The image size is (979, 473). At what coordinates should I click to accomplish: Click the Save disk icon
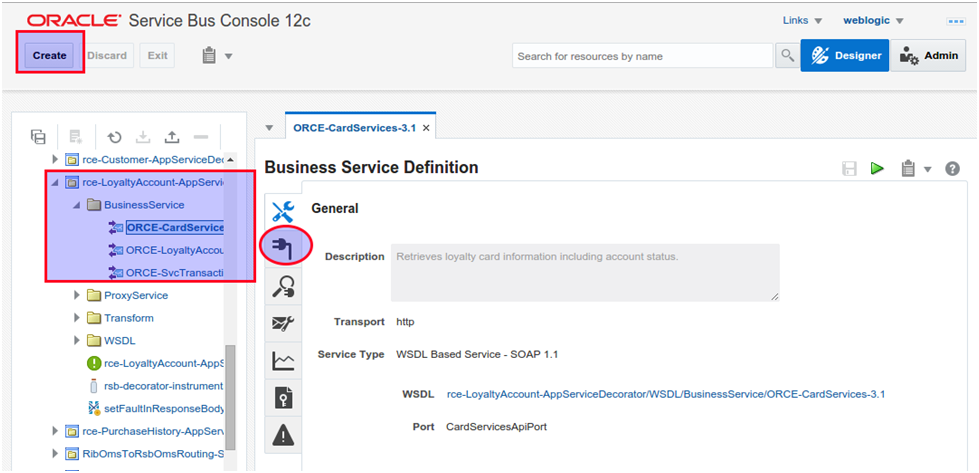(x=849, y=168)
